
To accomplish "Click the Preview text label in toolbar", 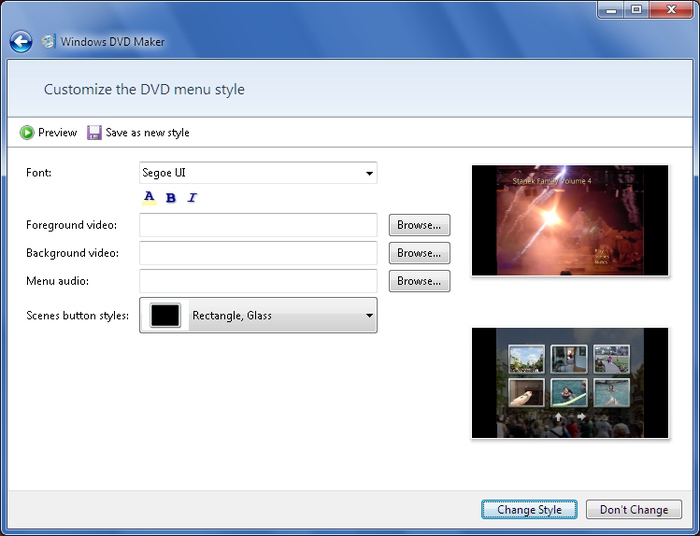I will [x=58, y=133].
